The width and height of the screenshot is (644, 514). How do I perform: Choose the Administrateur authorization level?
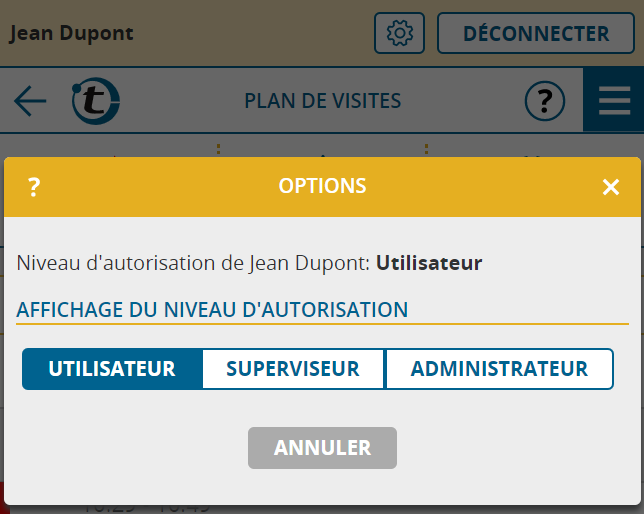pyautogui.click(x=499, y=369)
